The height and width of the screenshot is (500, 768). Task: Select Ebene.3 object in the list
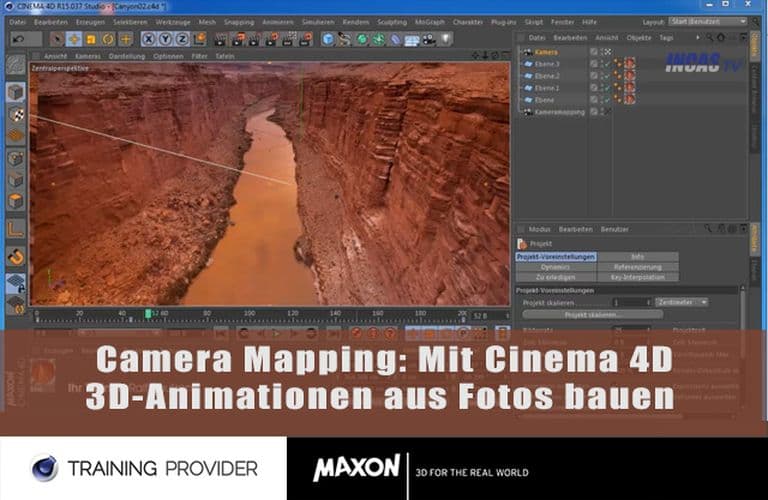tap(547, 64)
